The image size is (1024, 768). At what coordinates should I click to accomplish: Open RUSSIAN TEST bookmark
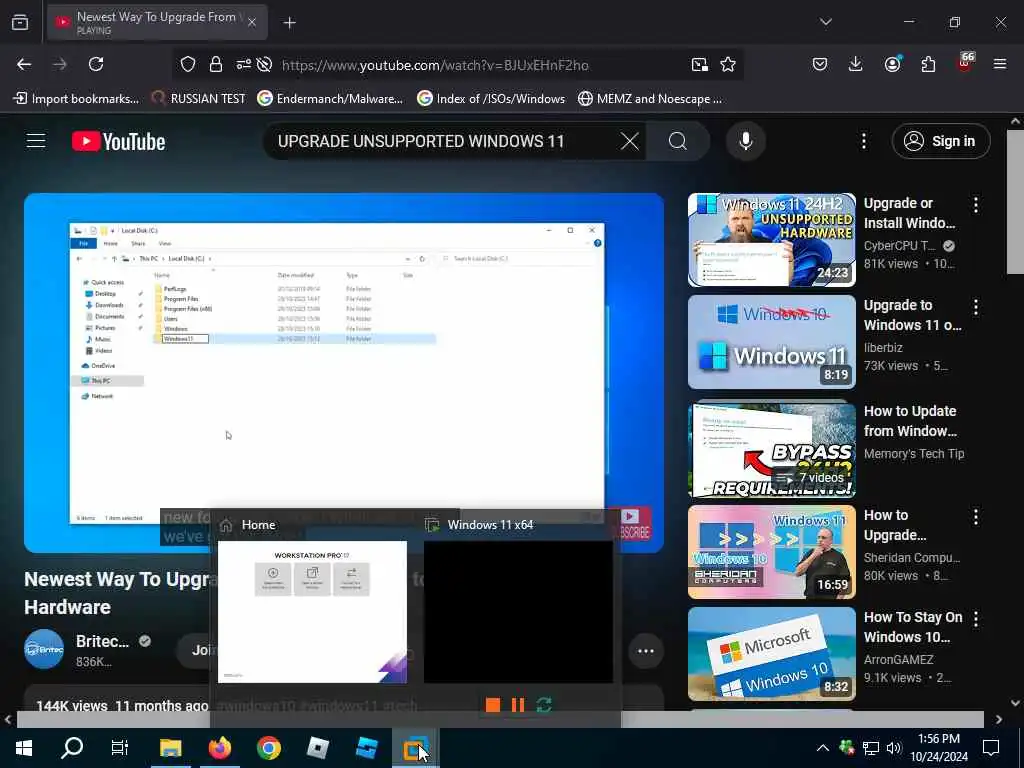pyautogui.click(x=198, y=99)
